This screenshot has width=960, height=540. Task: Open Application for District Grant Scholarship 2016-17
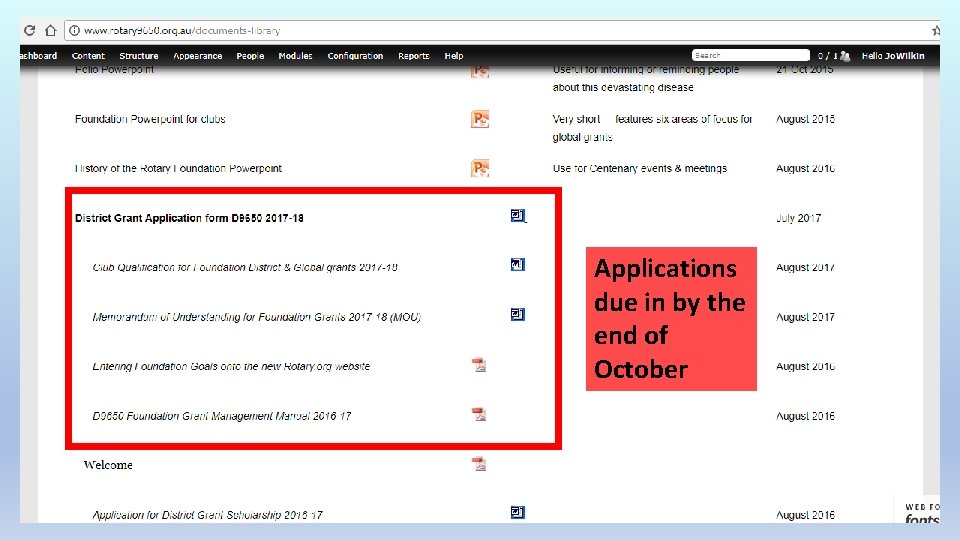pyautogui.click(x=207, y=515)
